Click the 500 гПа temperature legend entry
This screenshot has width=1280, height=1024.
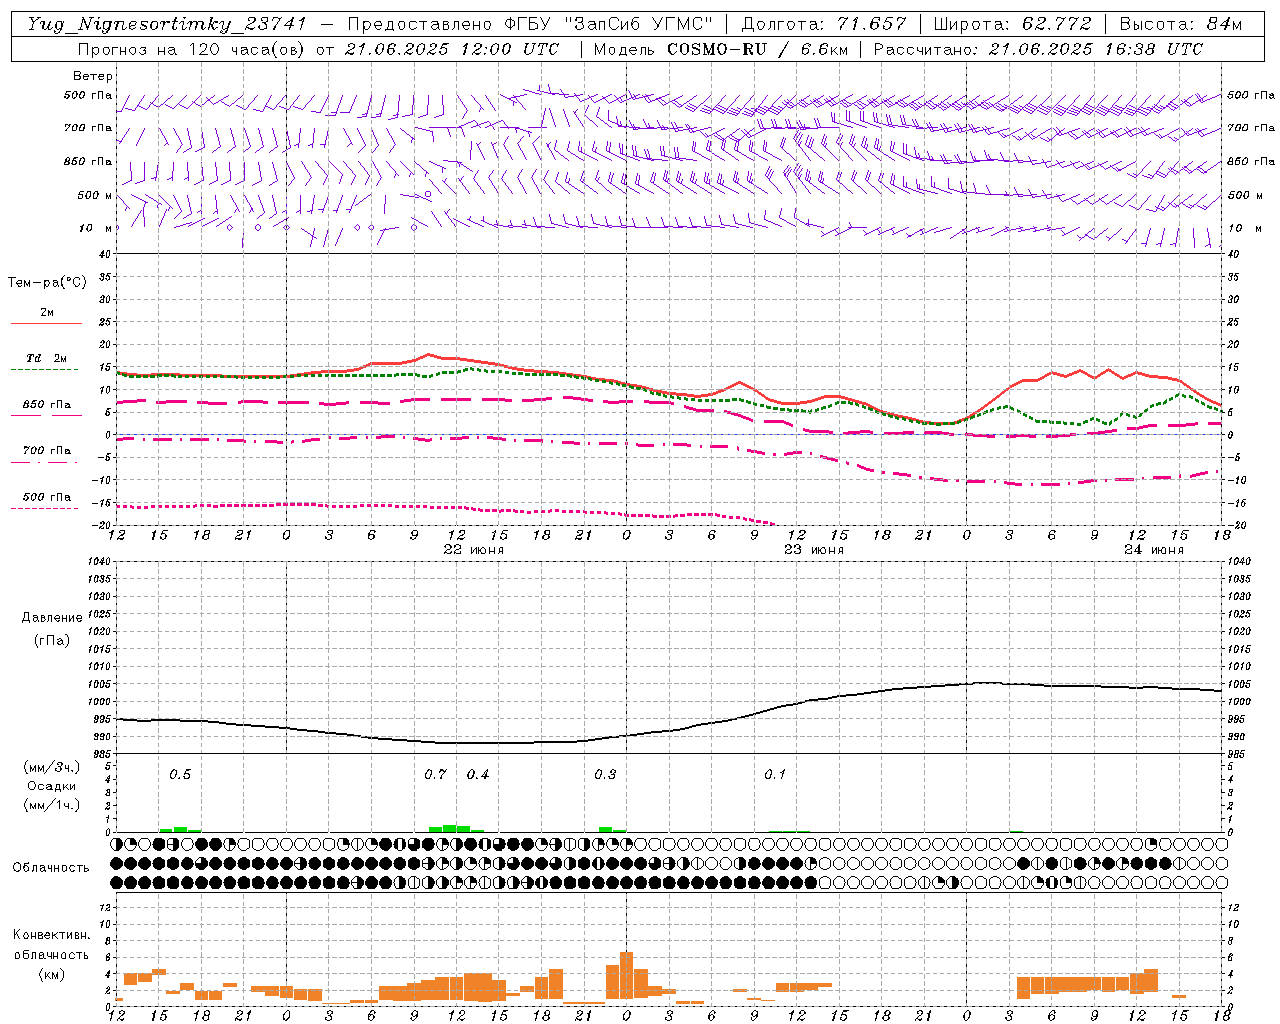[47, 497]
